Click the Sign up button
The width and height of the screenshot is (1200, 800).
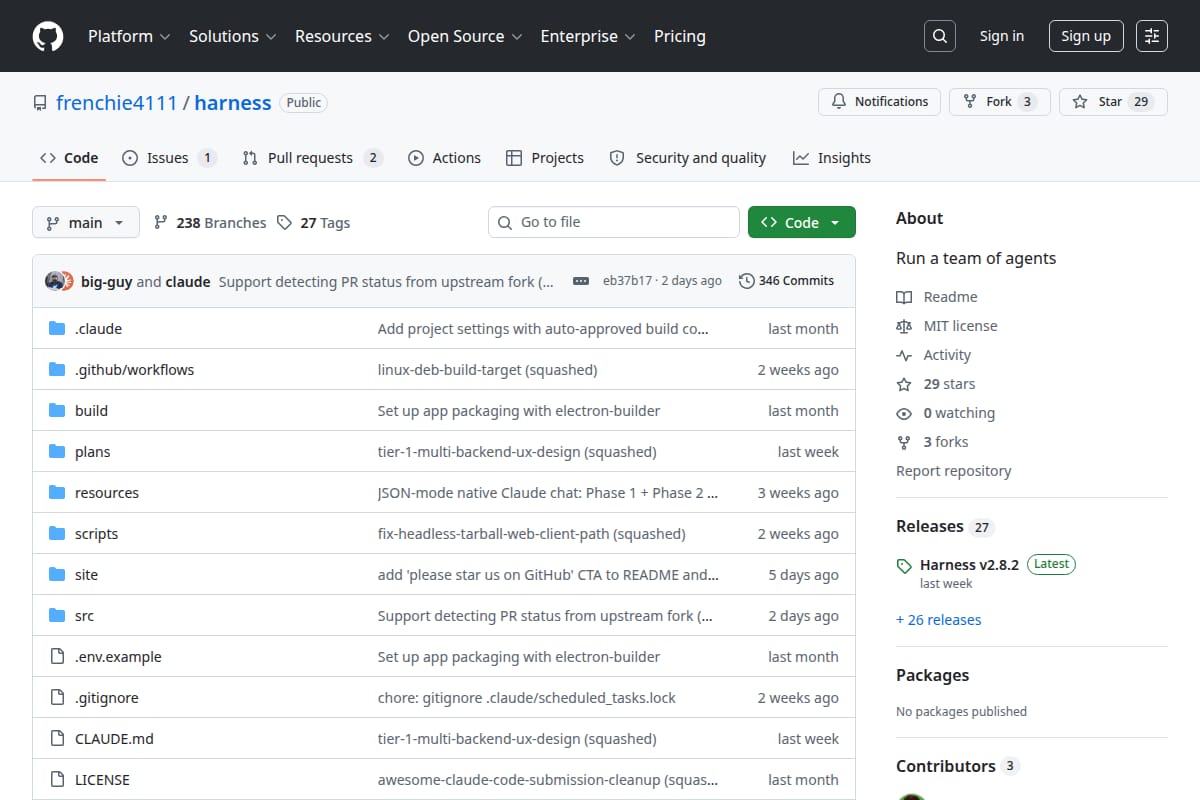[x=1086, y=36]
